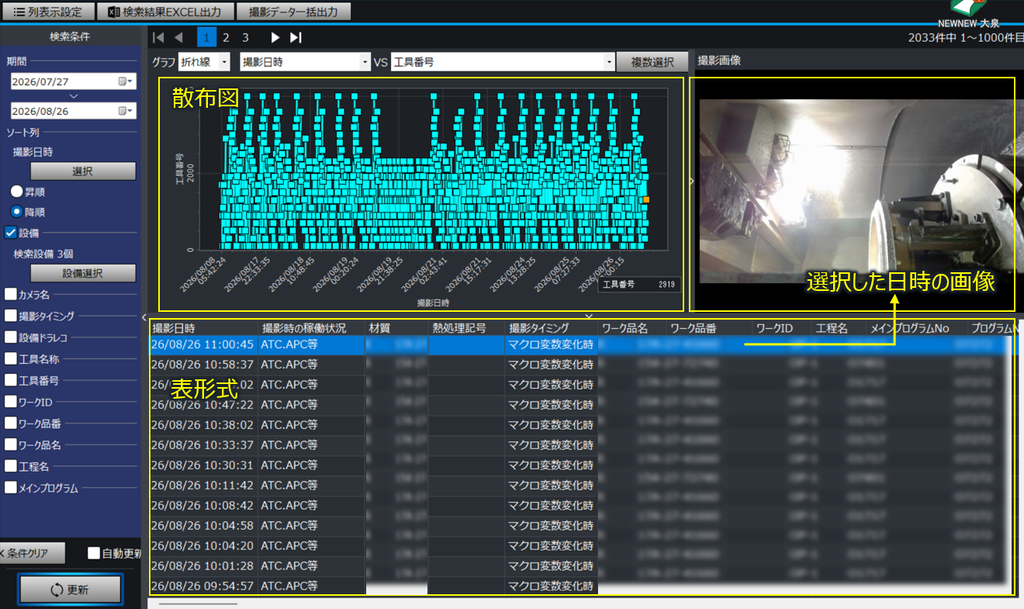Jump to the last results page
Image resolution: width=1024 pixels, height=609 pixels.
[296, 38]
